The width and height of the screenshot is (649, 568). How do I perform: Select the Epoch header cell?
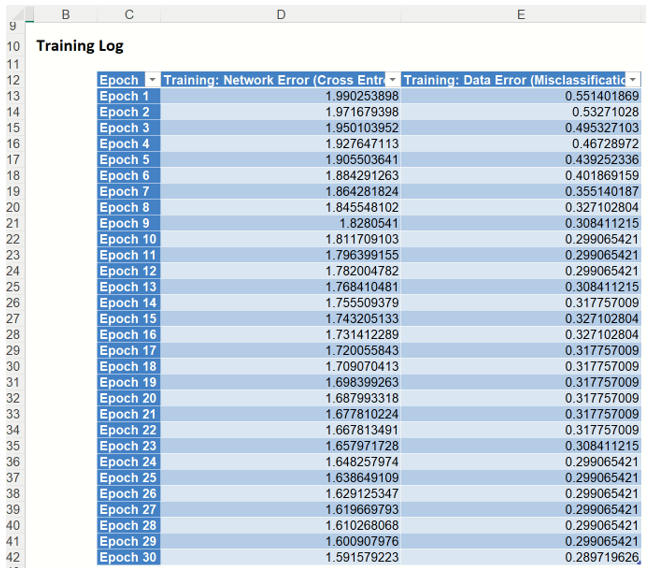tap(129, 79)
